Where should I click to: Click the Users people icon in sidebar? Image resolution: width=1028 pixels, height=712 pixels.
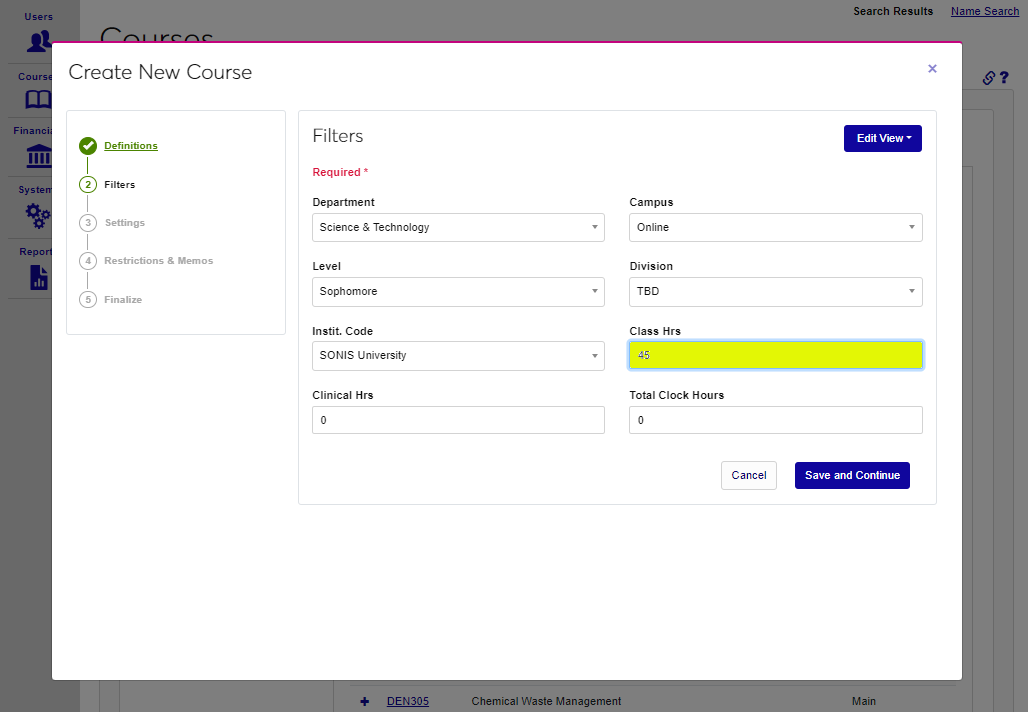click(39, 40)
